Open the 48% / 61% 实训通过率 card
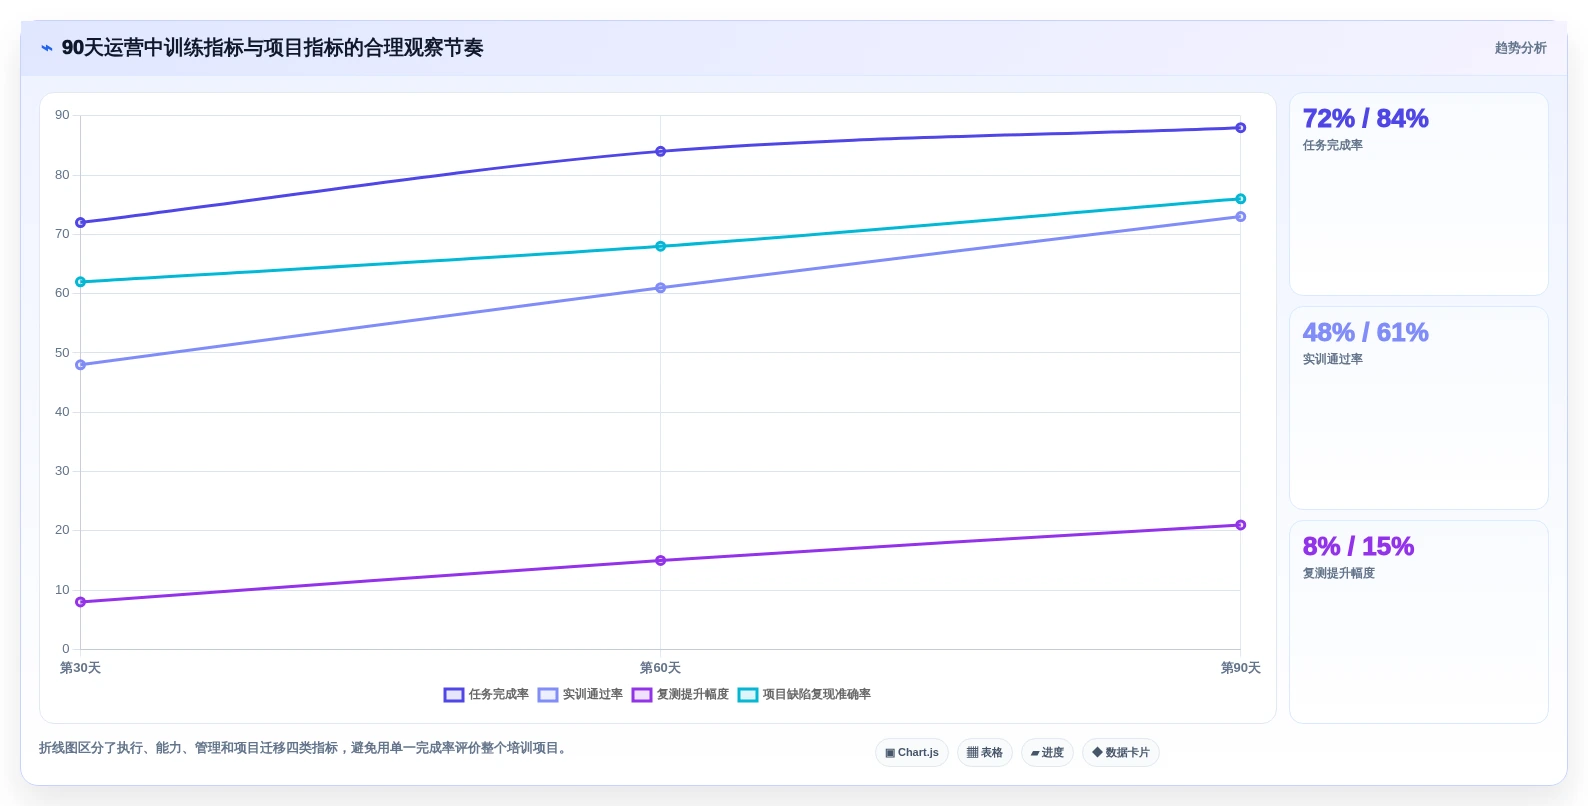The image size is (1588, 806). pos(1418,408)
